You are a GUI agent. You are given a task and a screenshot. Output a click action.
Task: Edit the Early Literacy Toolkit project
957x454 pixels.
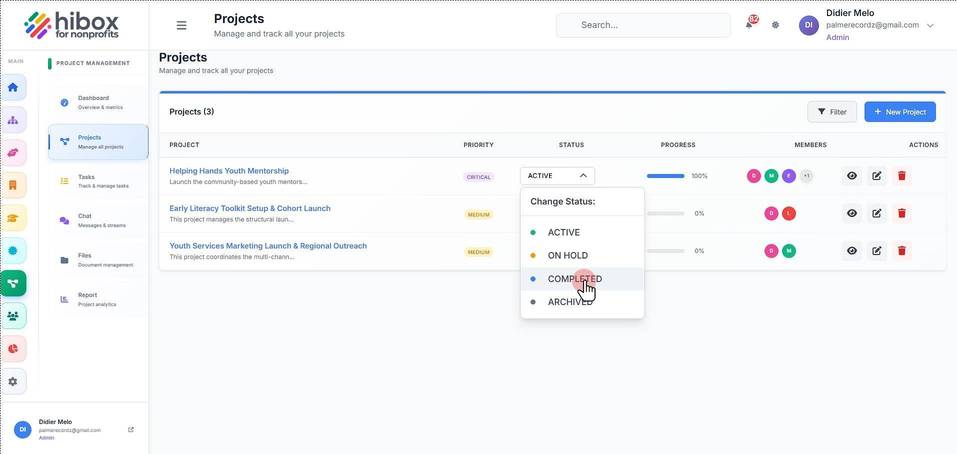tap(876, 214)
